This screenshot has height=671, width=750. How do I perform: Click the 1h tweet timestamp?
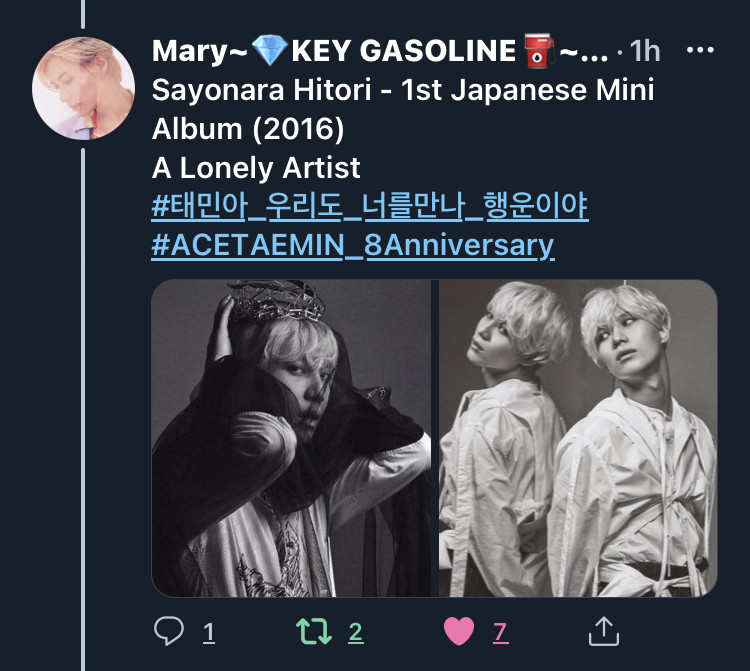pyautogui.click(x=645, y=51)
